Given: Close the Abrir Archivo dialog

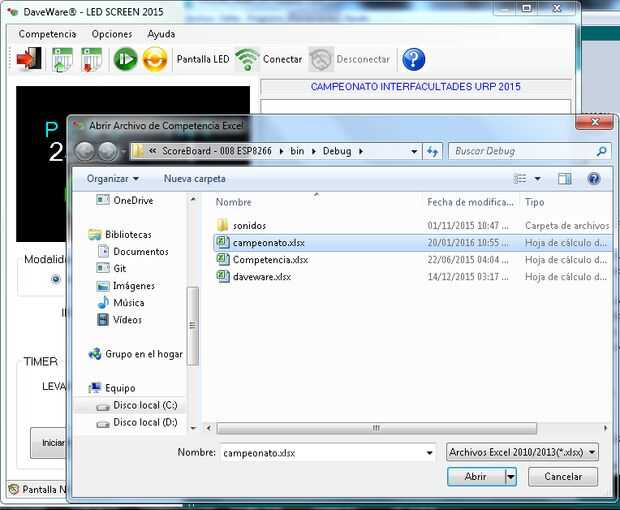Looking at the screenshot, I should 595,122.
